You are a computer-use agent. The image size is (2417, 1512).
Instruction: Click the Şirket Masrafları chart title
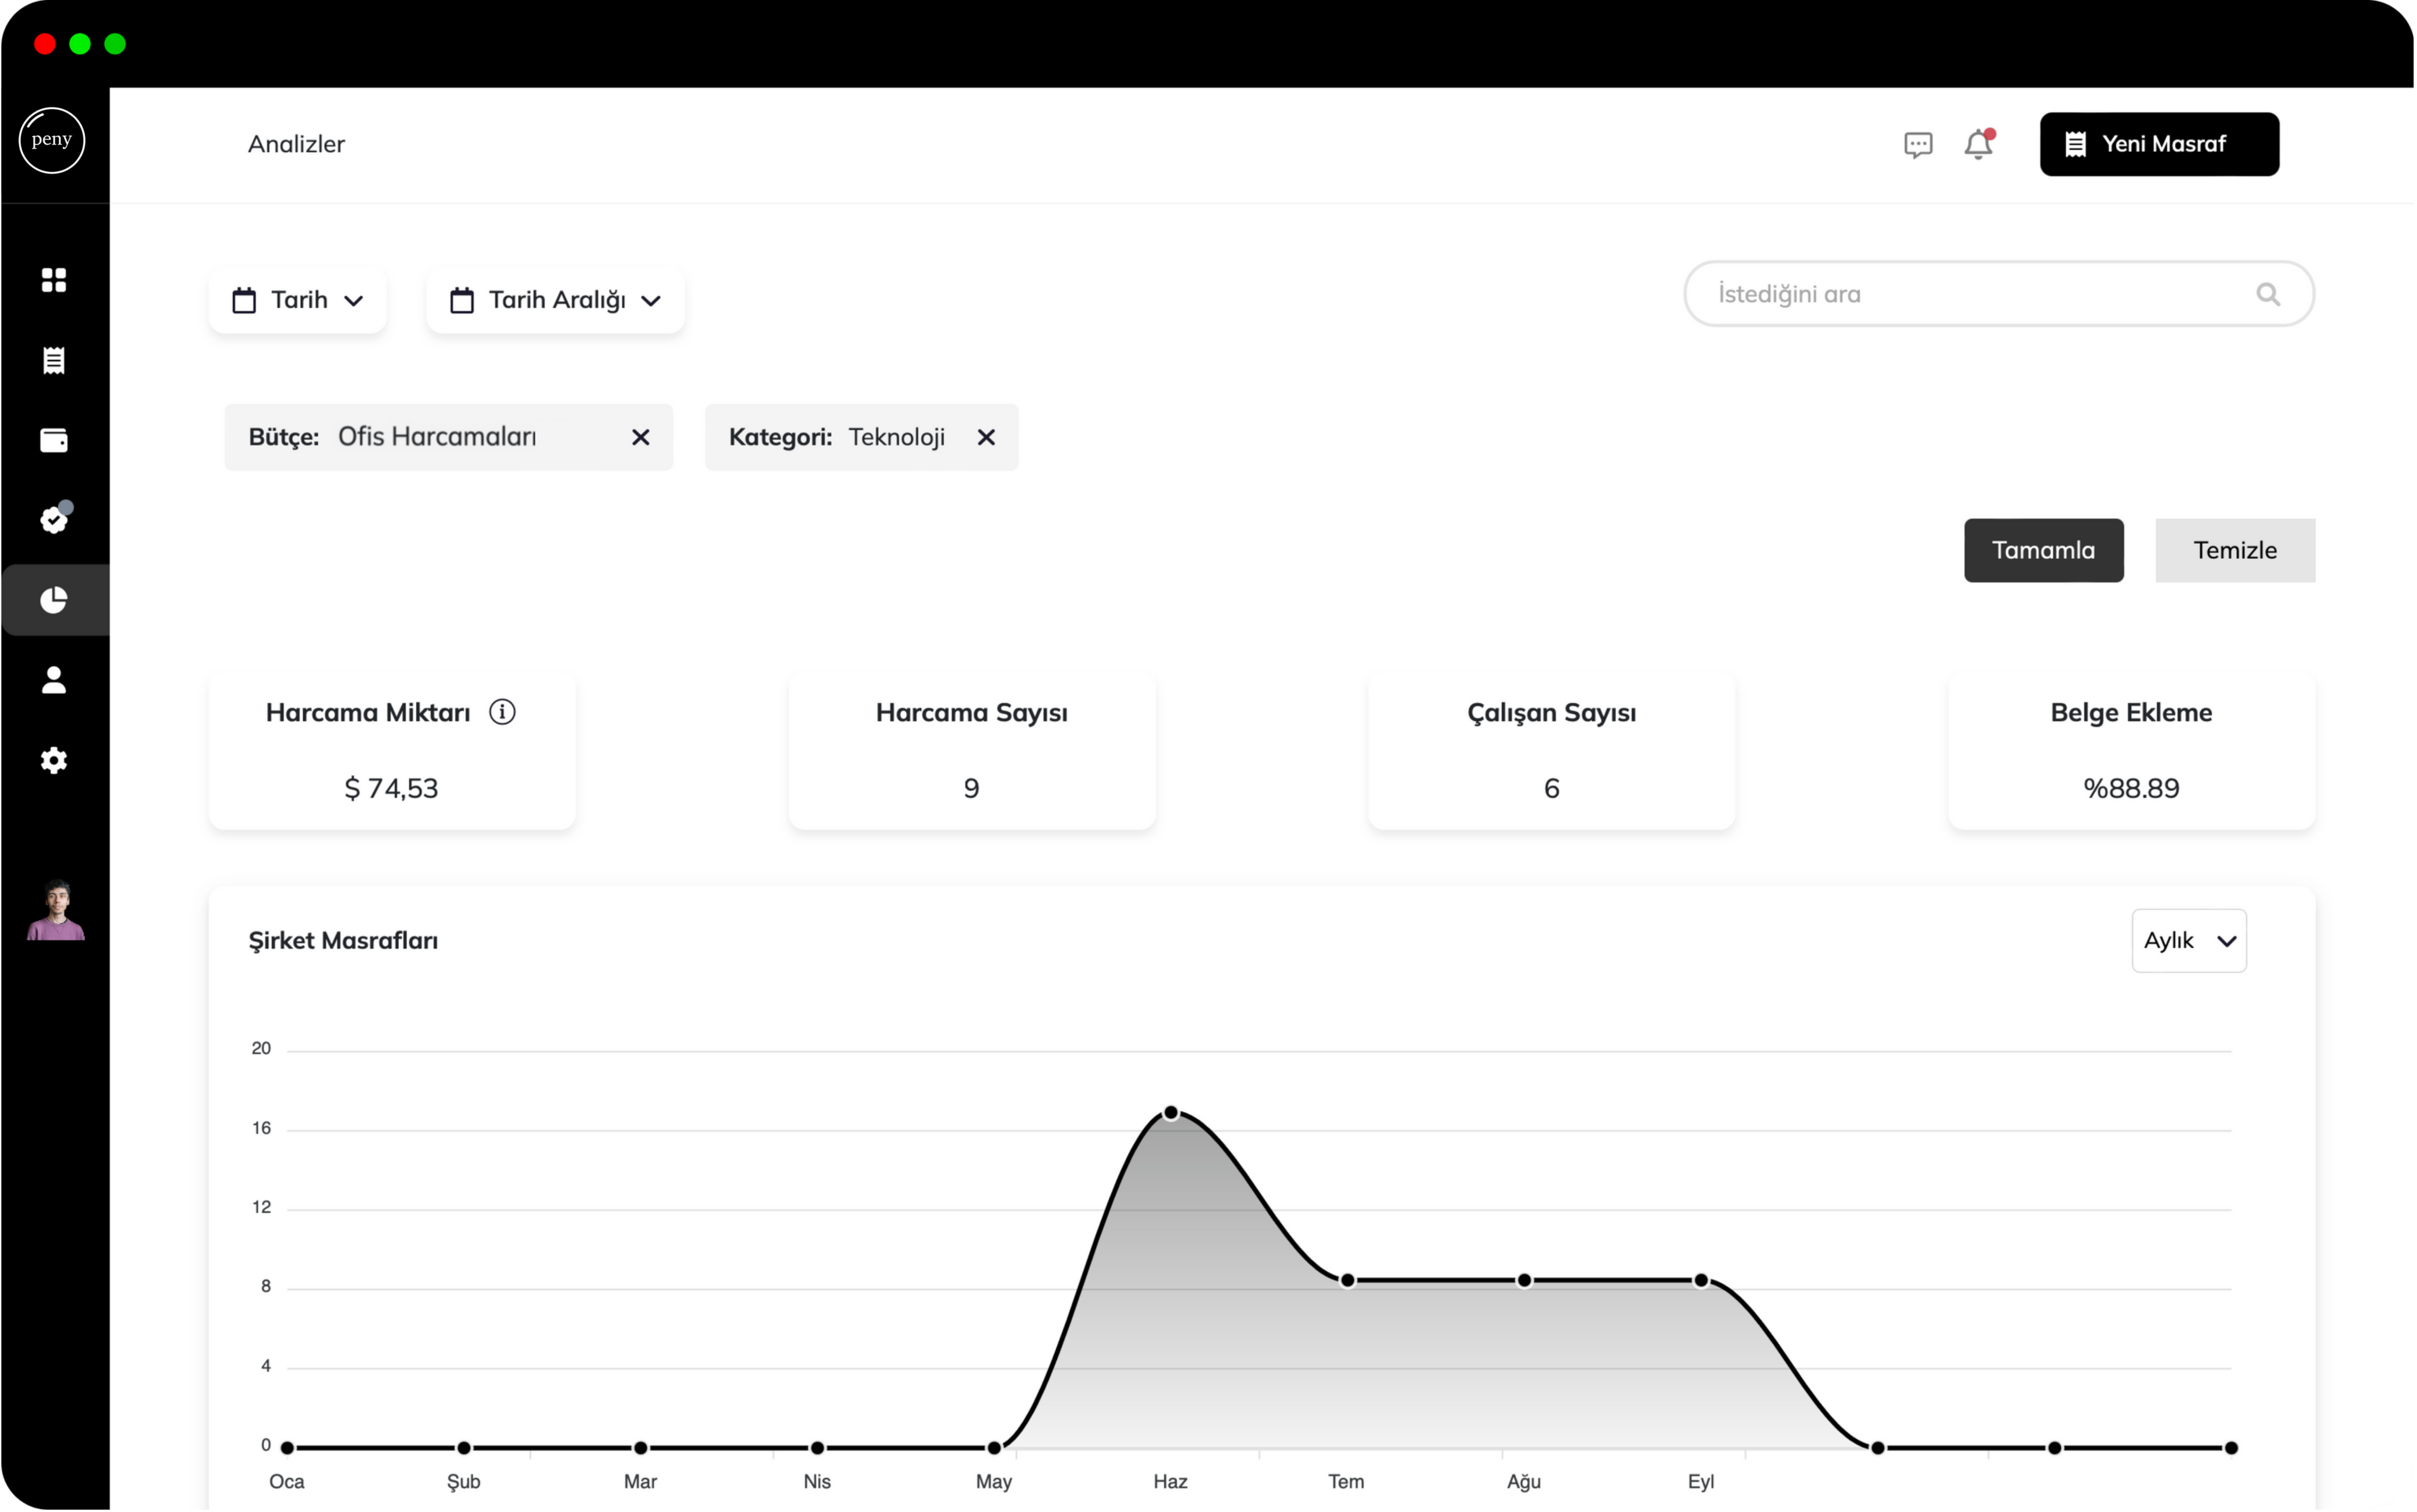pyautogui.click(x=343, y=941)
